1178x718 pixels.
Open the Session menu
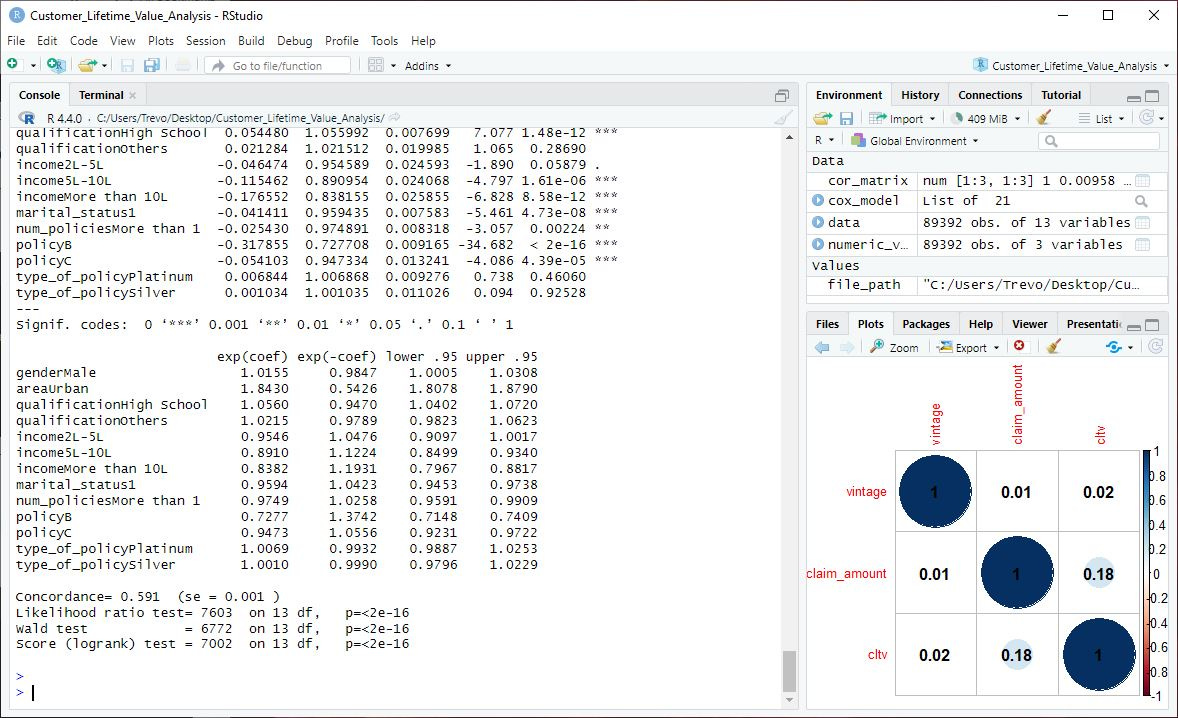[x=205, y=41]
